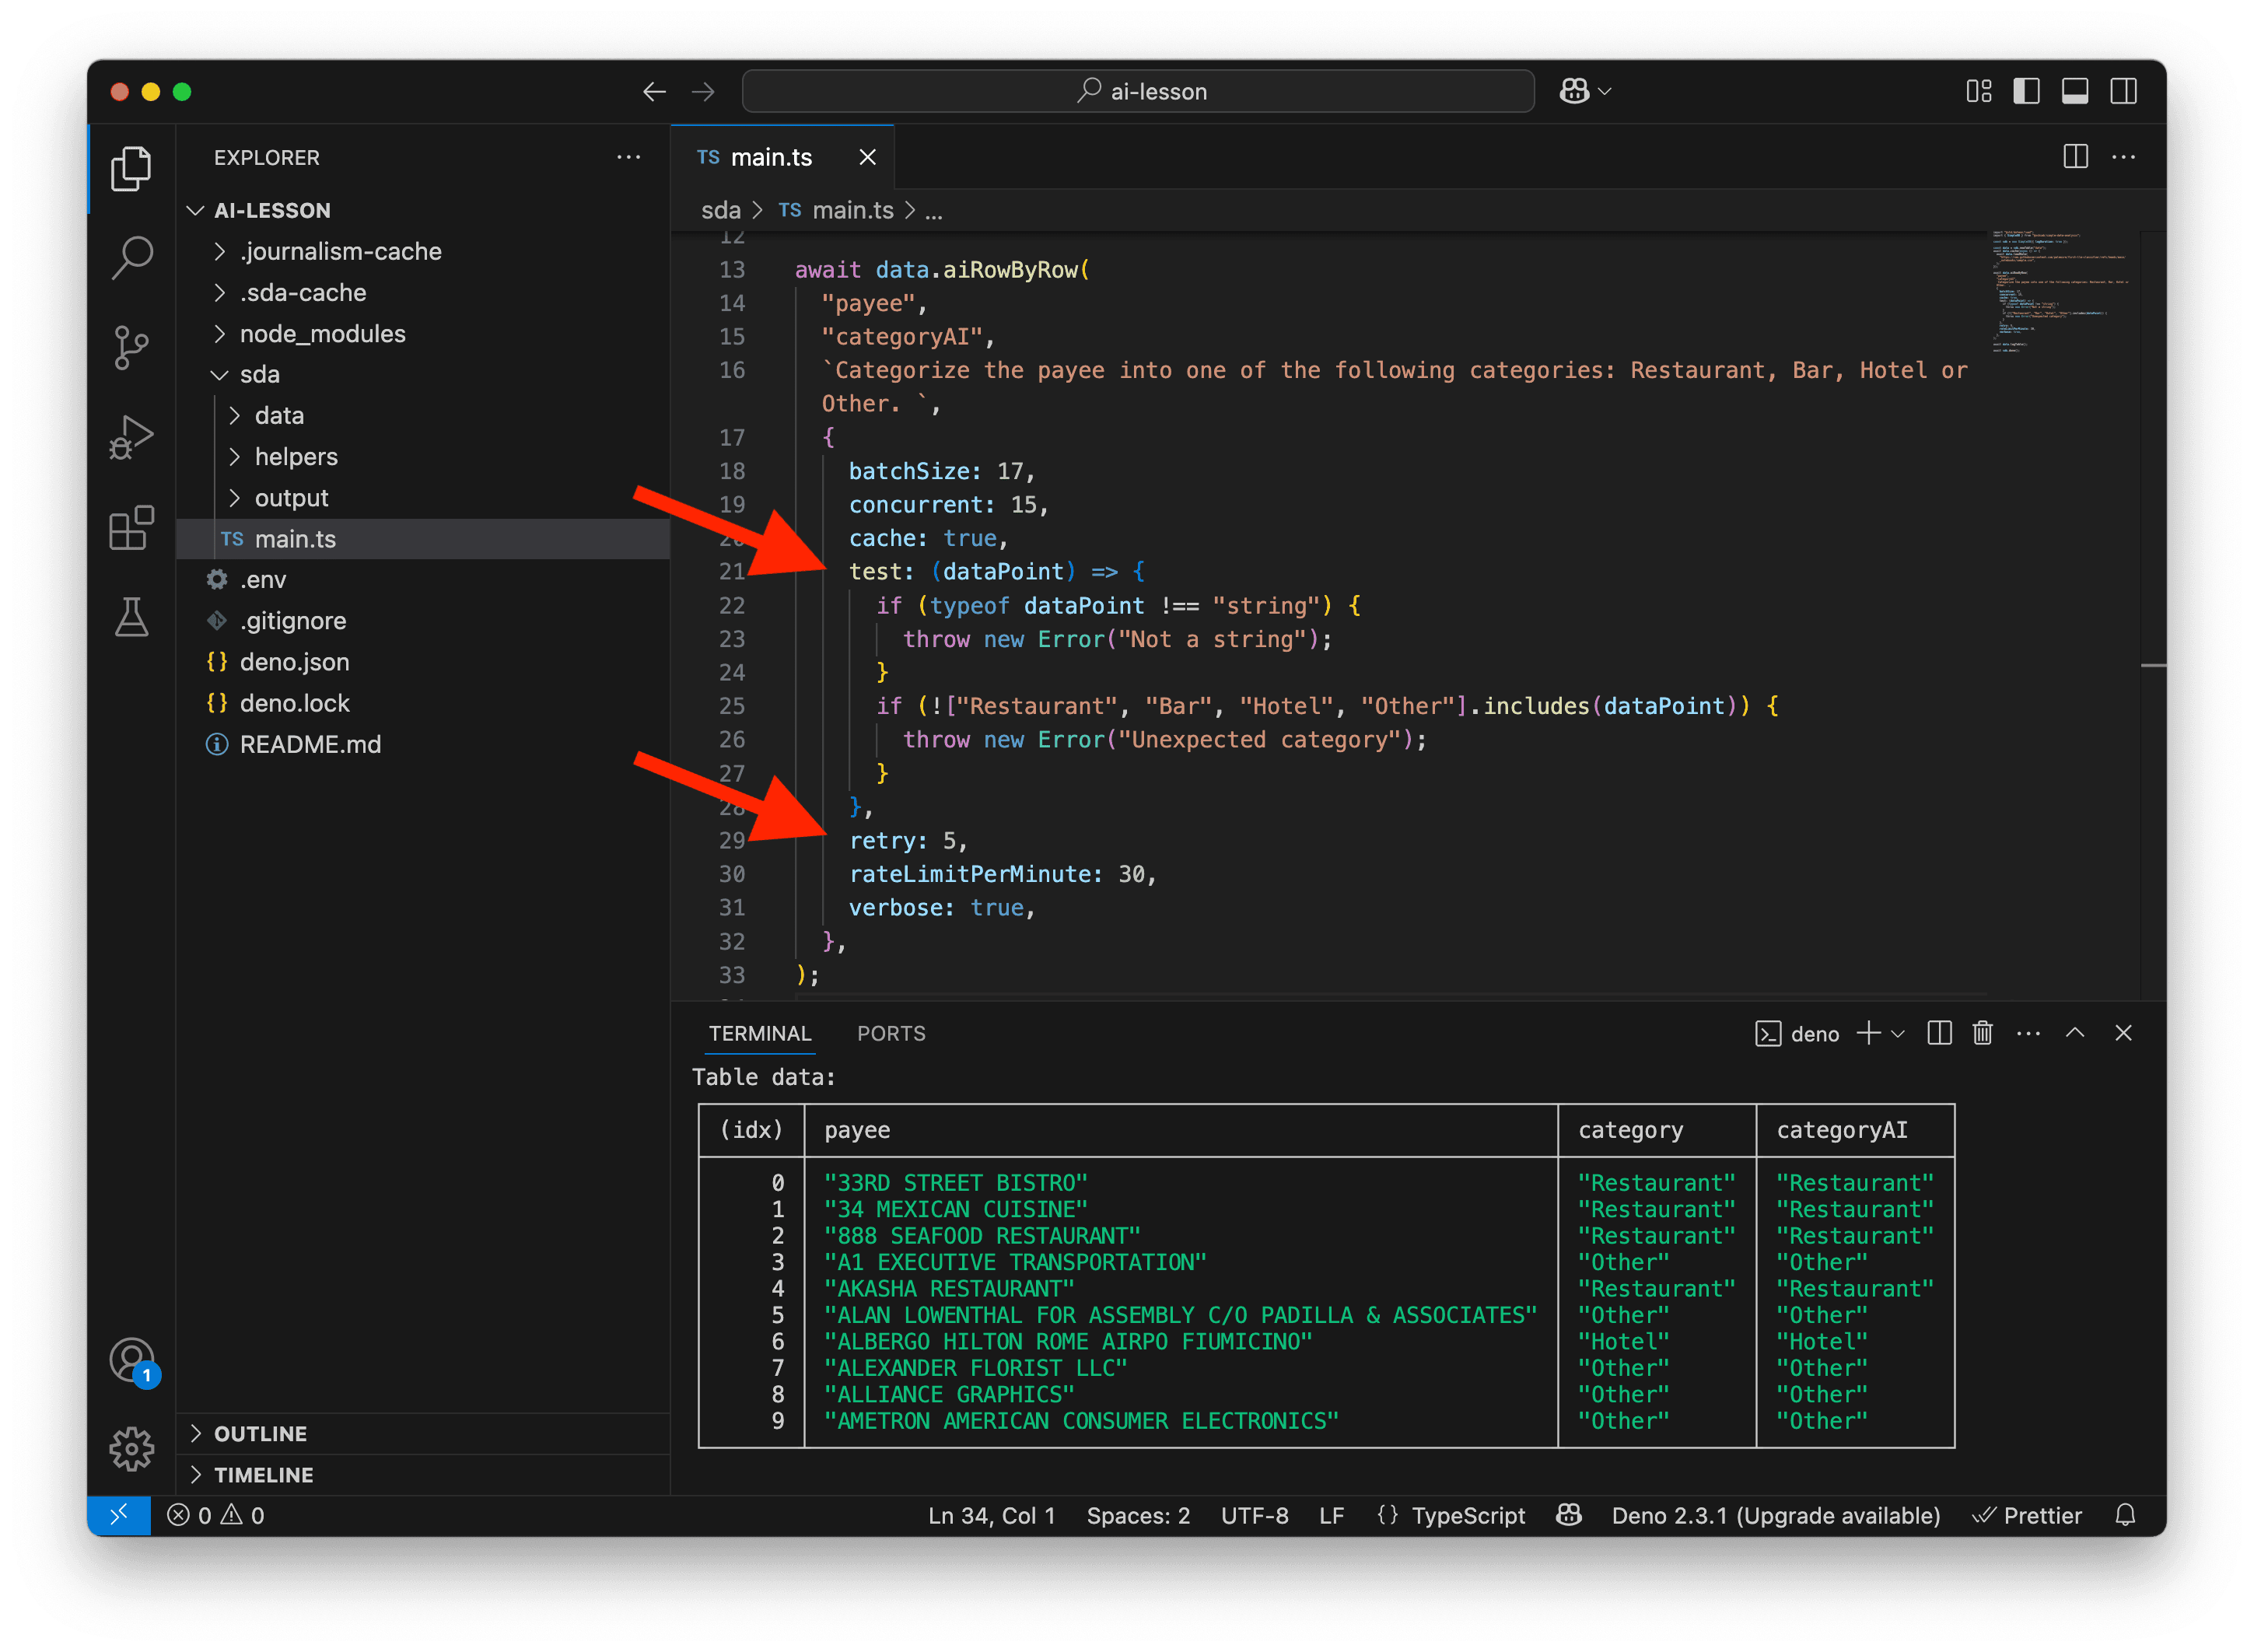Customize layout icon in title bar
This screenshot has width=2254, height=1652.
click(1978, 92)
